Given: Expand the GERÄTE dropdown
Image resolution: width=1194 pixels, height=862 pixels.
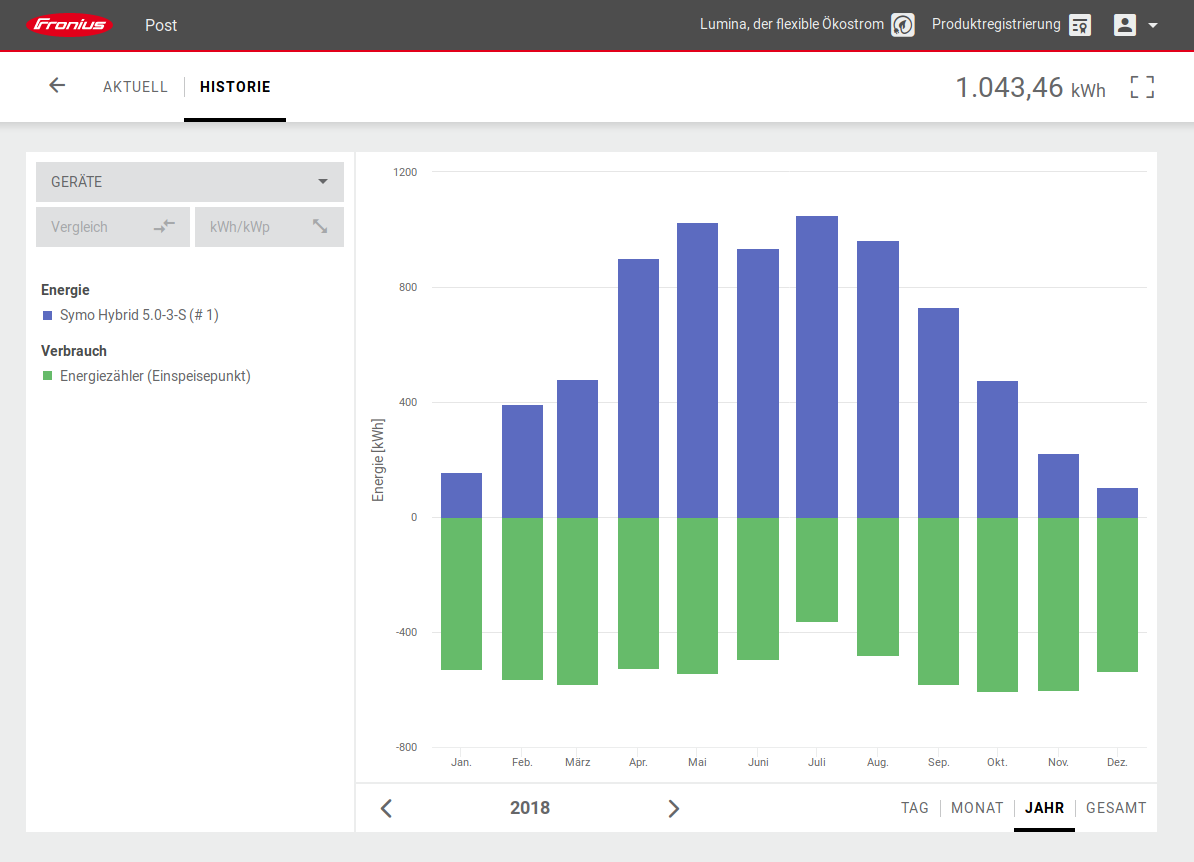Looking at the screenshot, I should (190, 182).
